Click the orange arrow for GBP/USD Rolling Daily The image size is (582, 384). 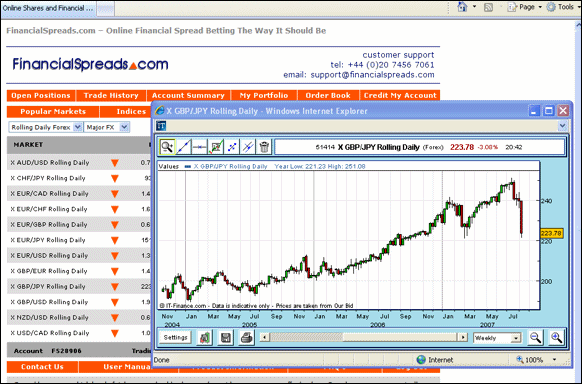pyautogui.click(x=115, y=302)
